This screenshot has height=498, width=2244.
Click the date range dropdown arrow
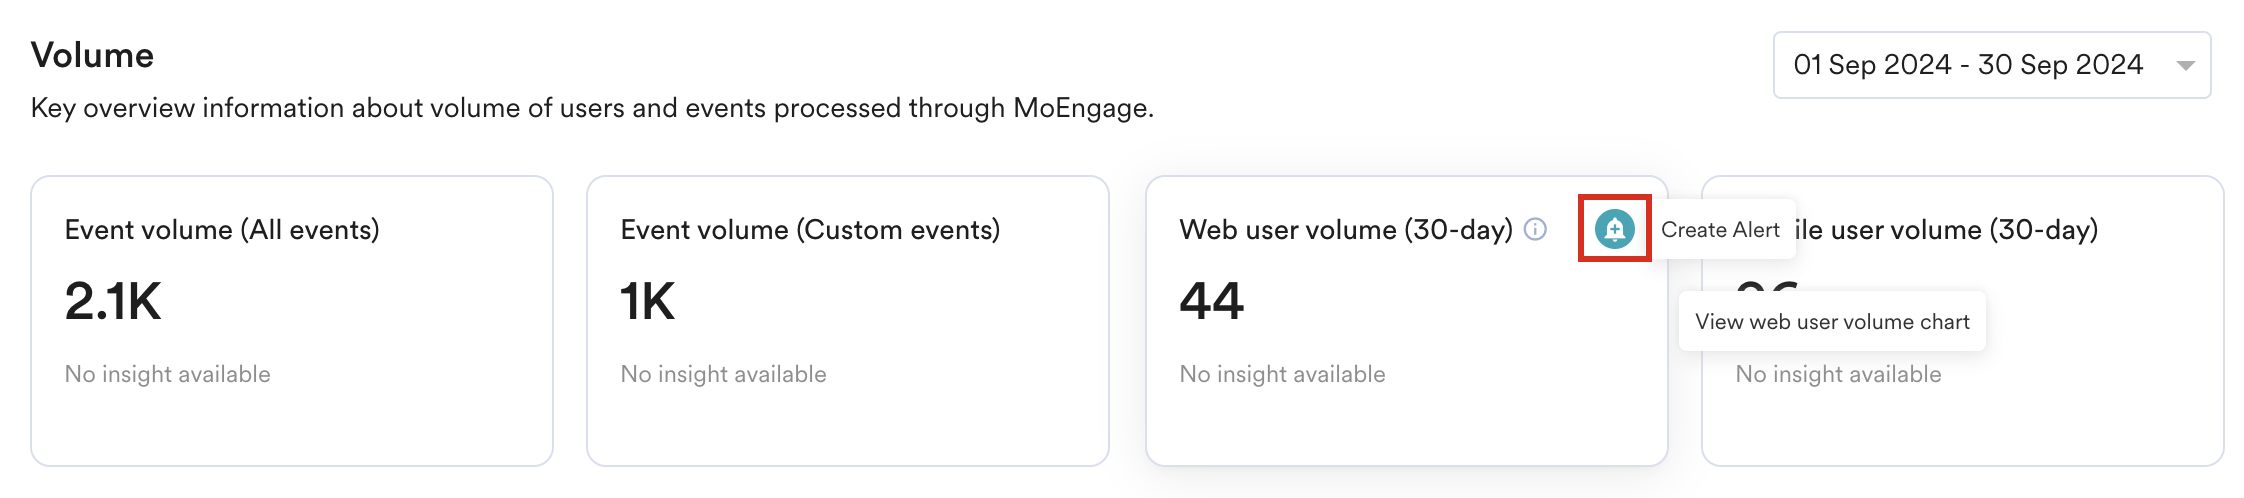click(2185, 66)
